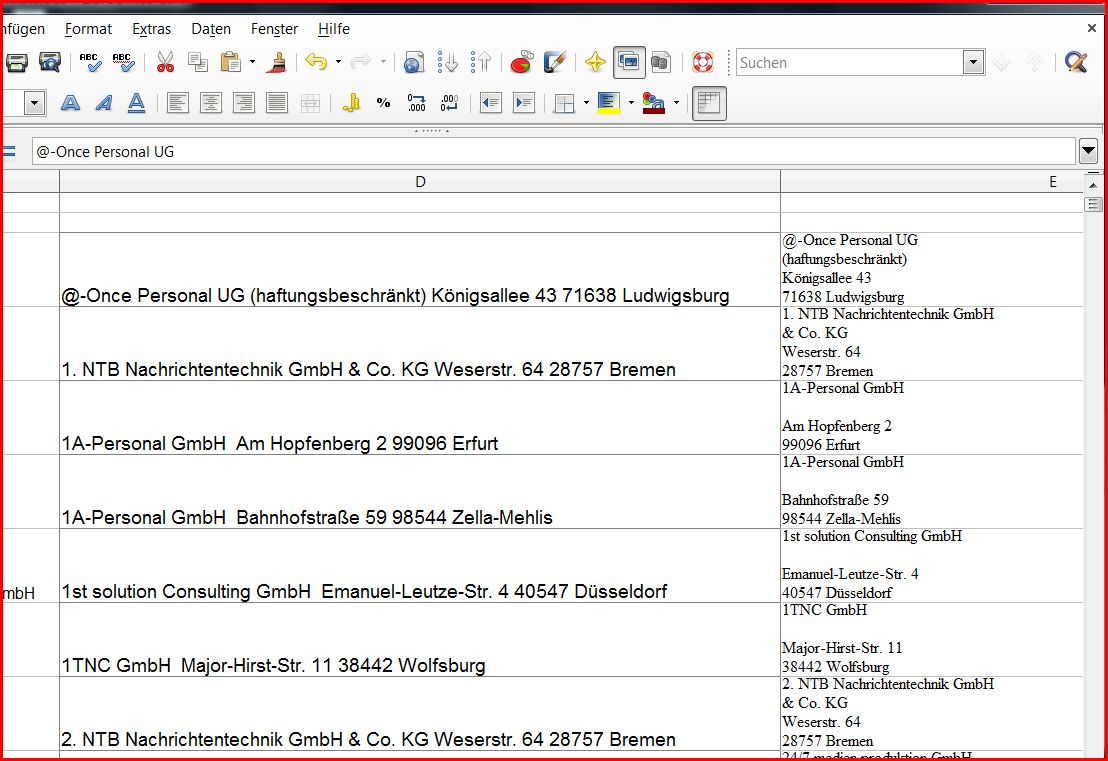Sort ascending with the down-arrow icon

tap(447, 62)
